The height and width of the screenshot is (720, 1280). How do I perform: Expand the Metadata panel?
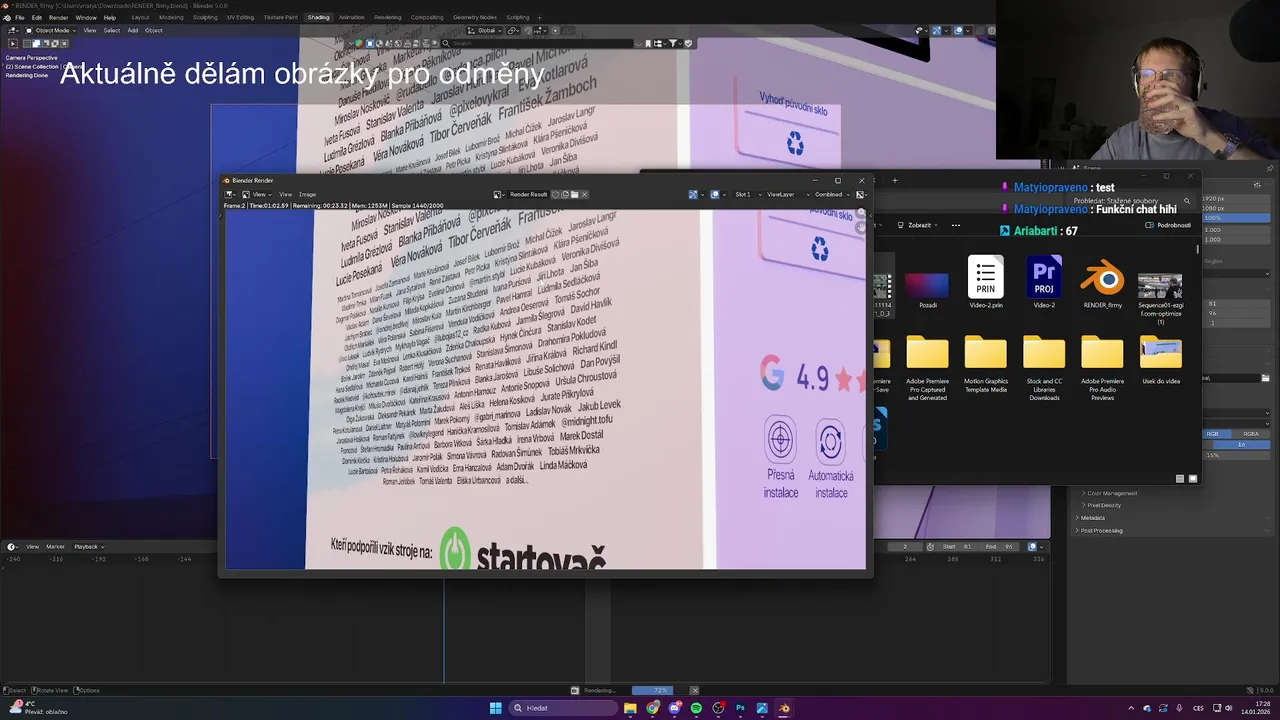tap(1092, 518)
